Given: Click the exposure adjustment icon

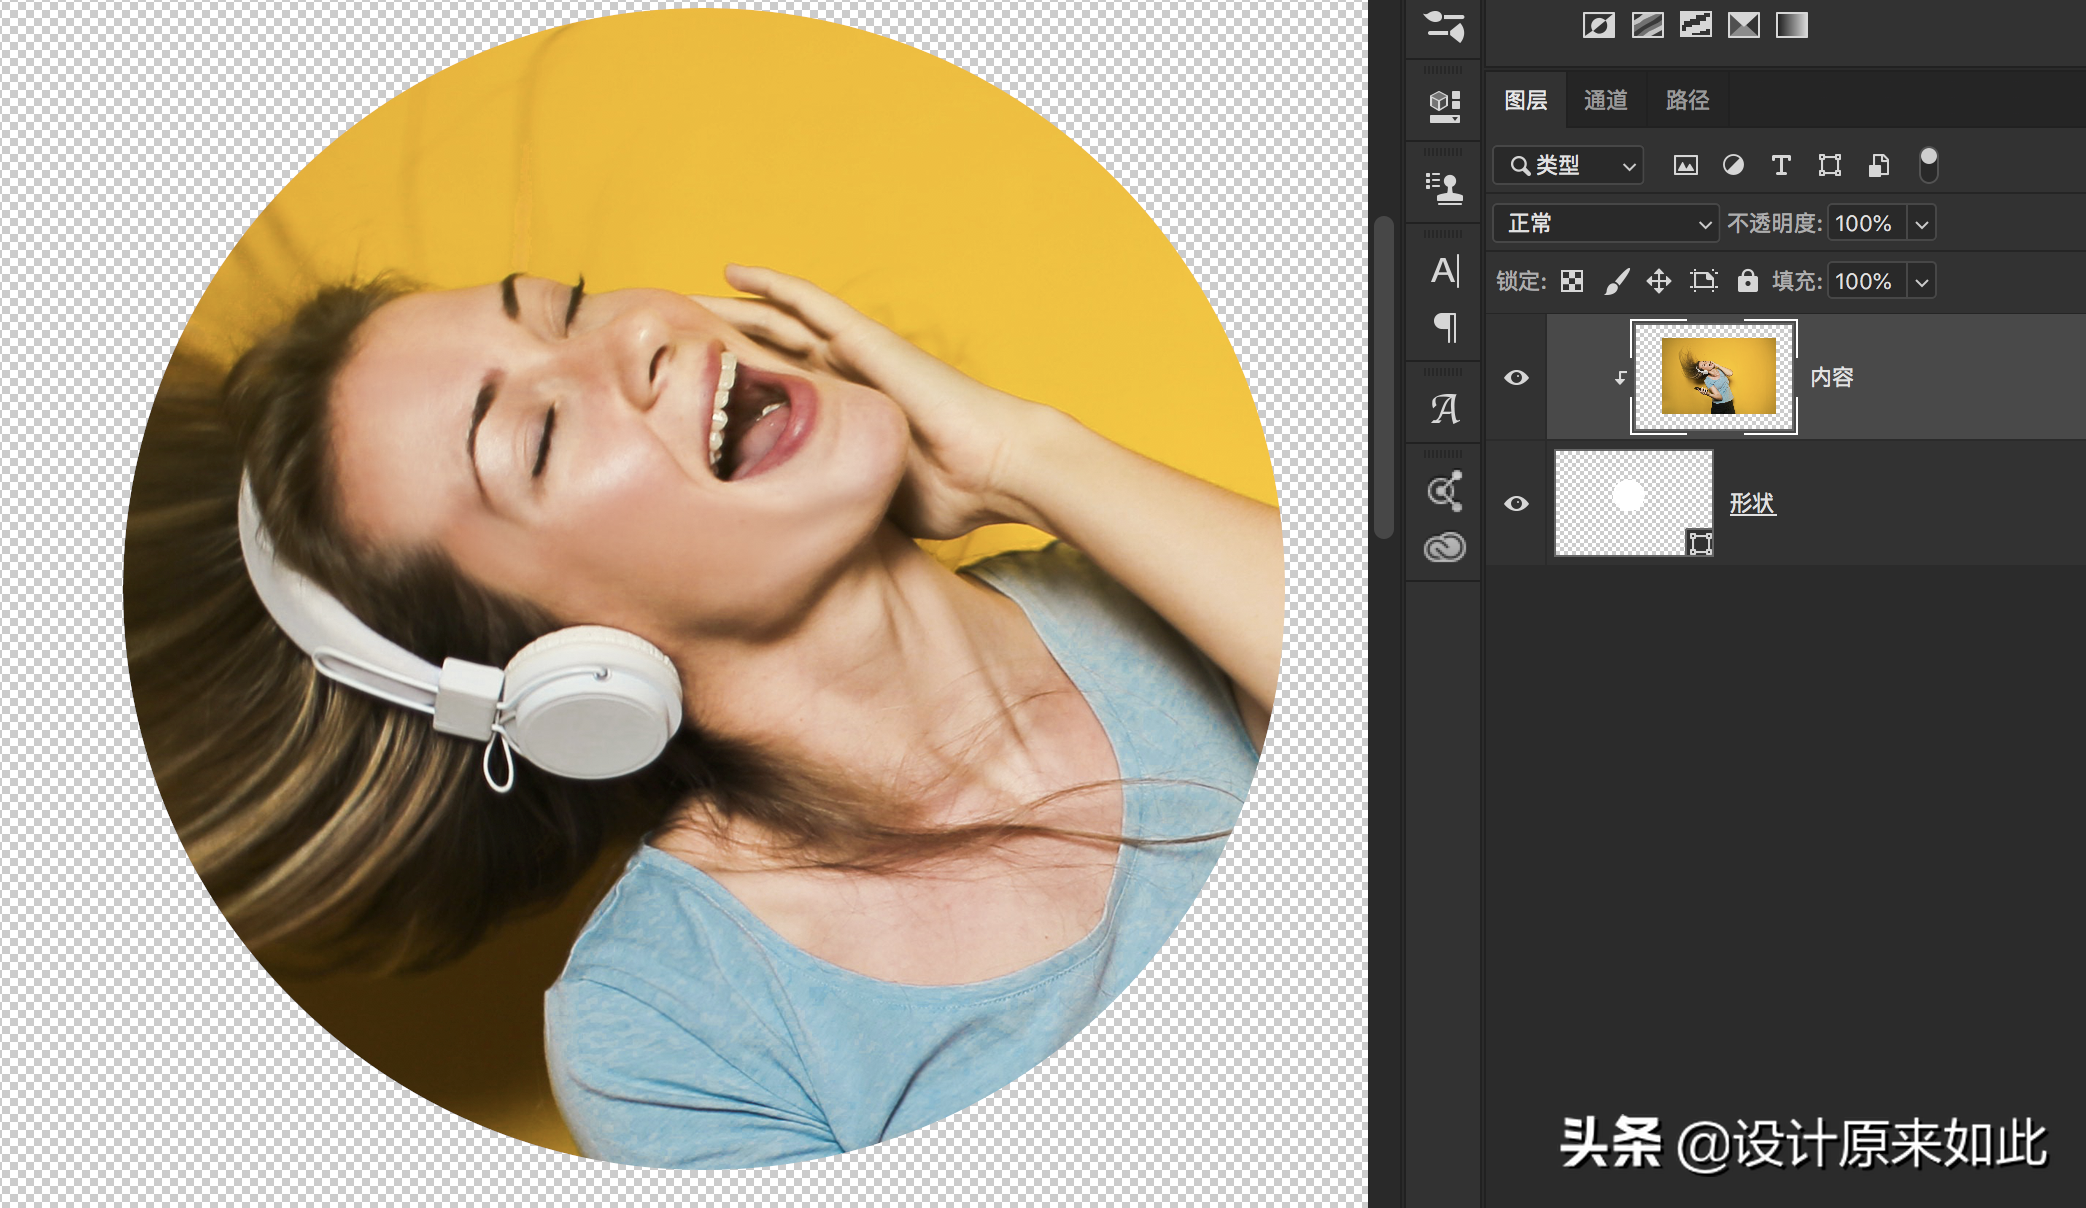Looking at the screenshot, I should (1599, 25).
